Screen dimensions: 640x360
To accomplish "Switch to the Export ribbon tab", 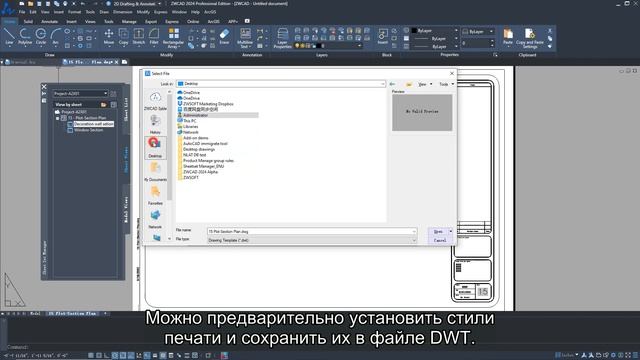I will (151, 22).
